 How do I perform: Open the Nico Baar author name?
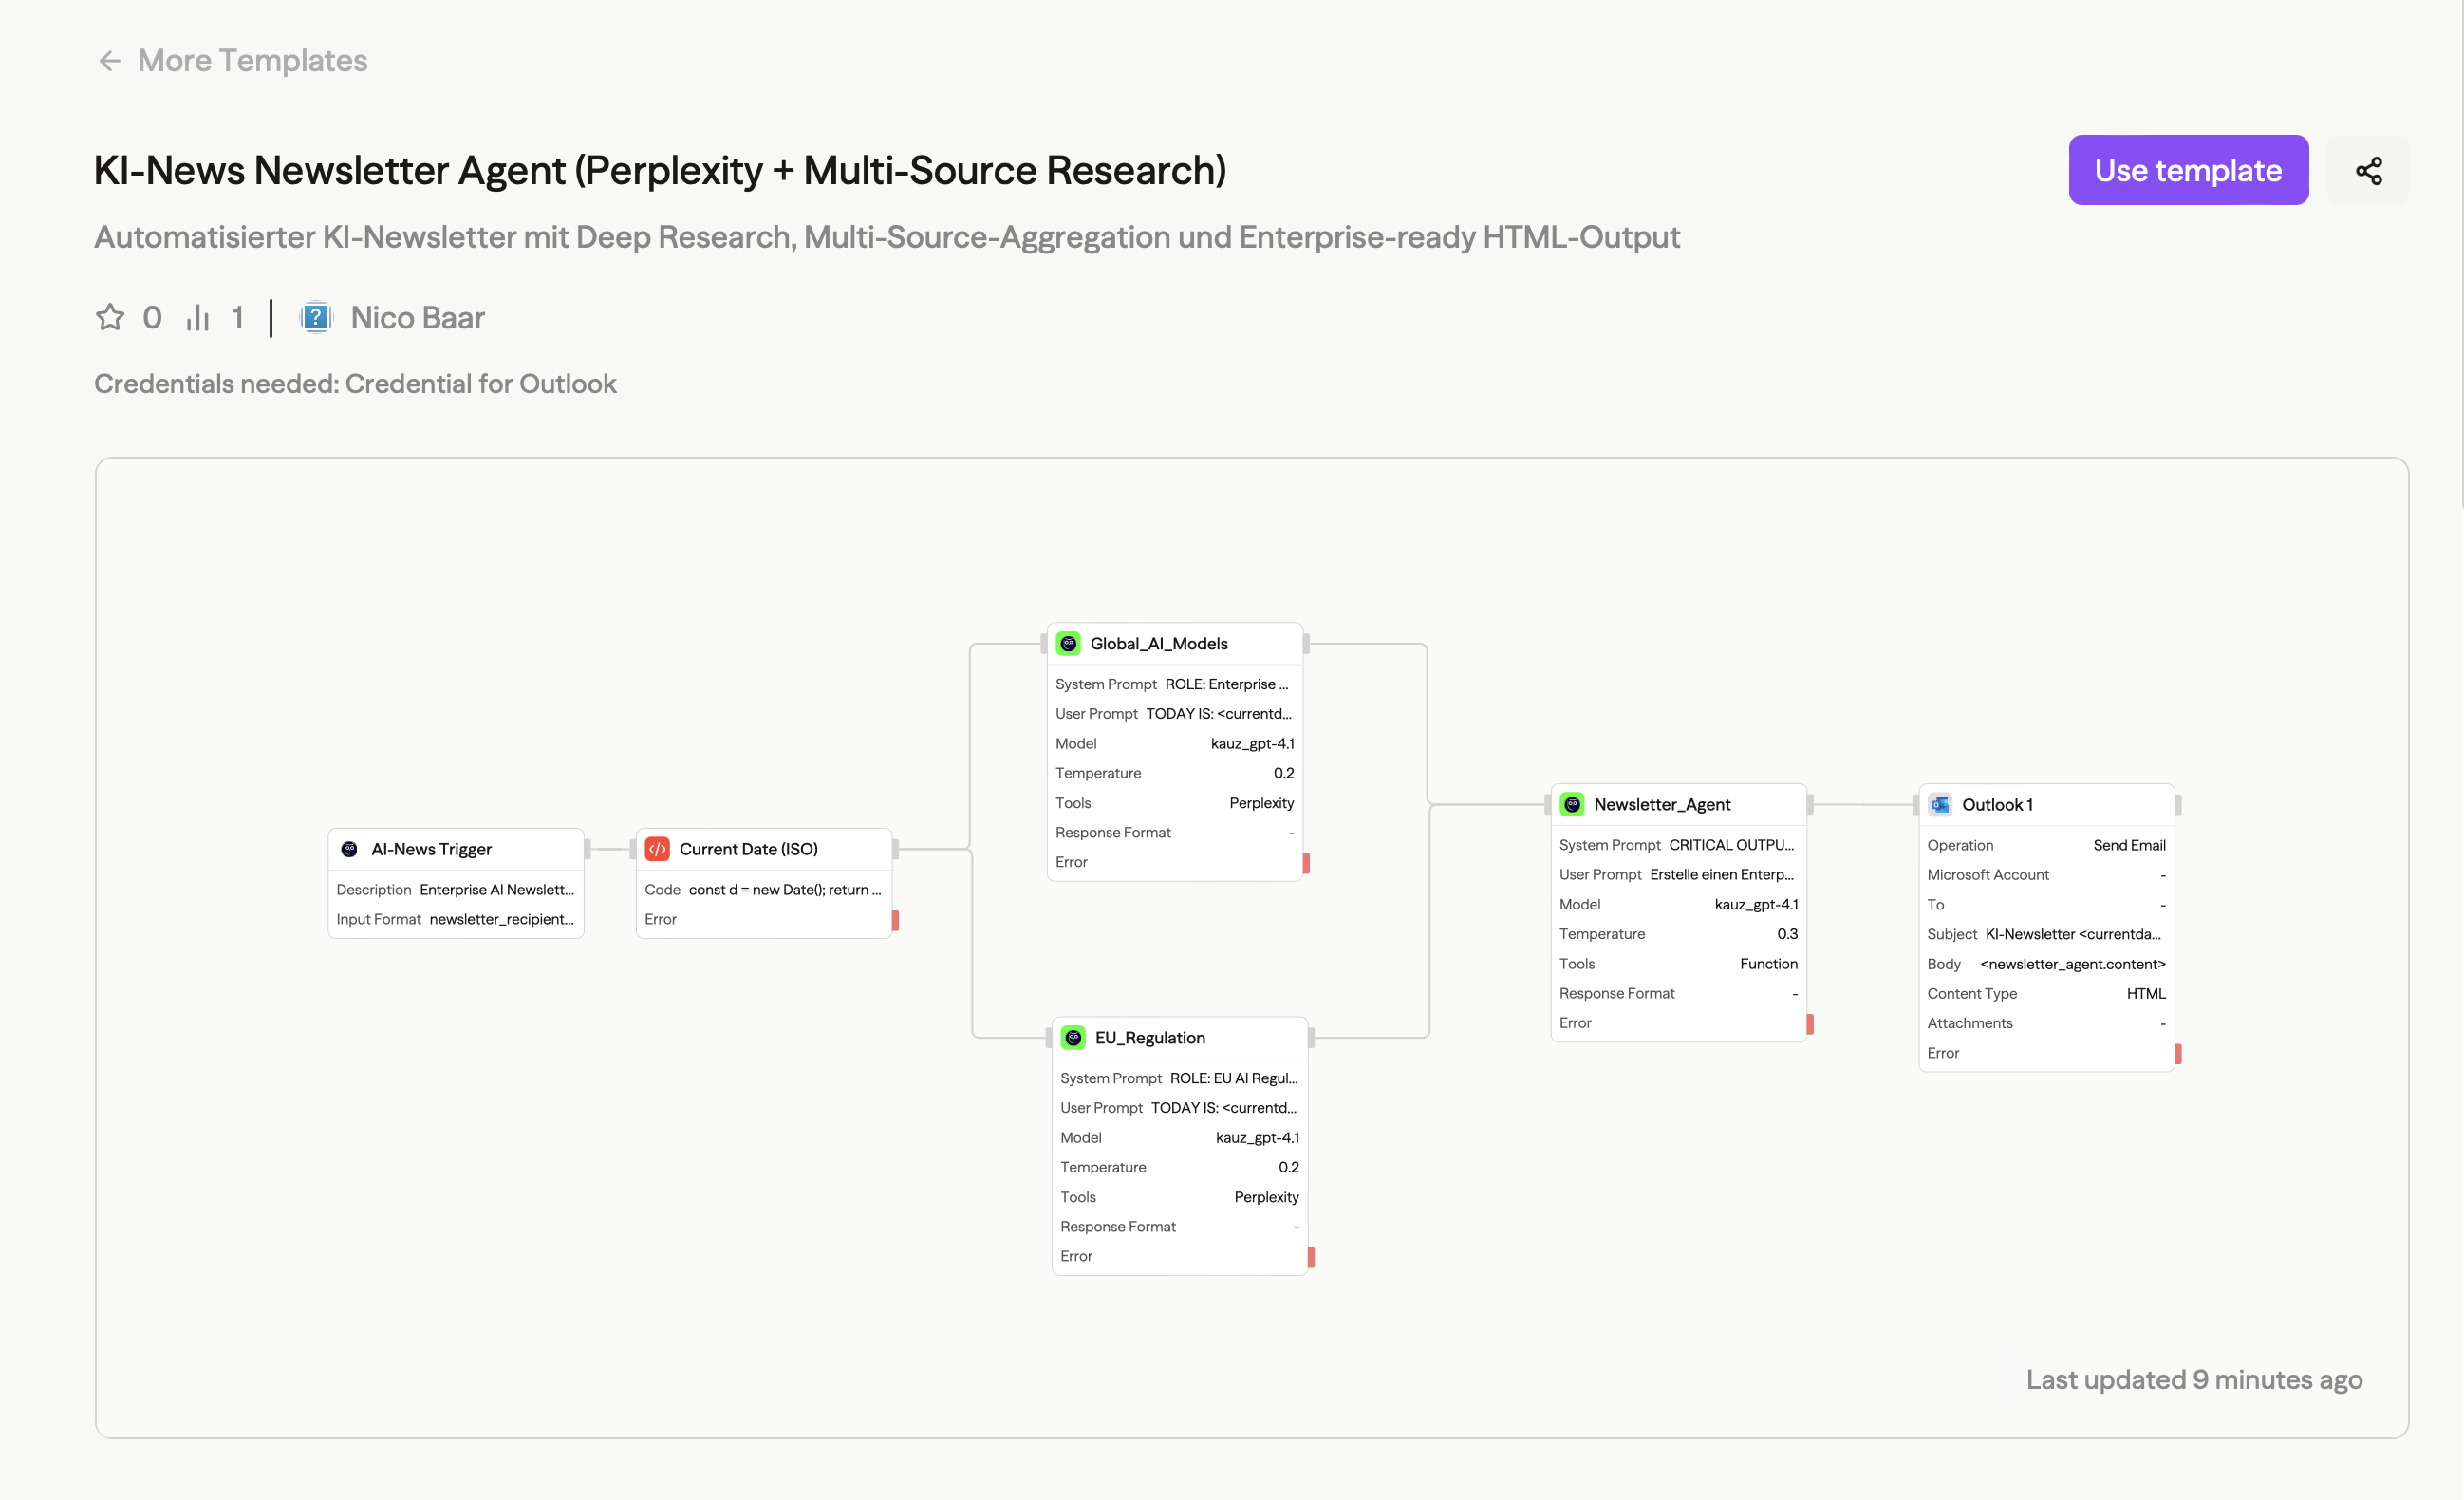click(x=417, y=318)
